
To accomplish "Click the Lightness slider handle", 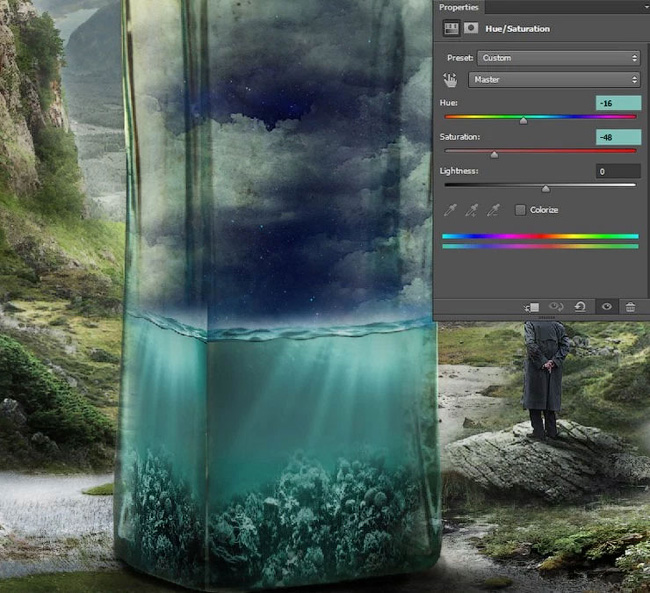I will pyautogui.click(x=546, y=189).
